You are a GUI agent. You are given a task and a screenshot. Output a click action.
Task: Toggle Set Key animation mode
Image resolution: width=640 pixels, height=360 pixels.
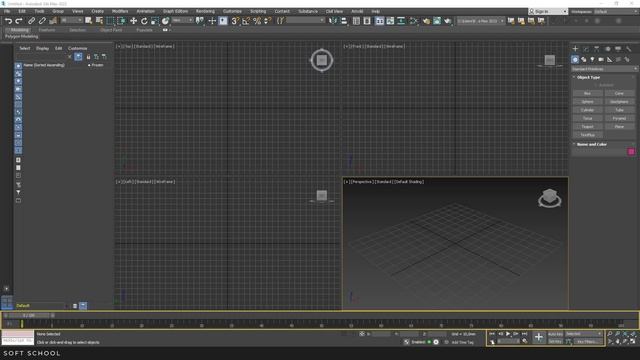(x=555, y=341)
